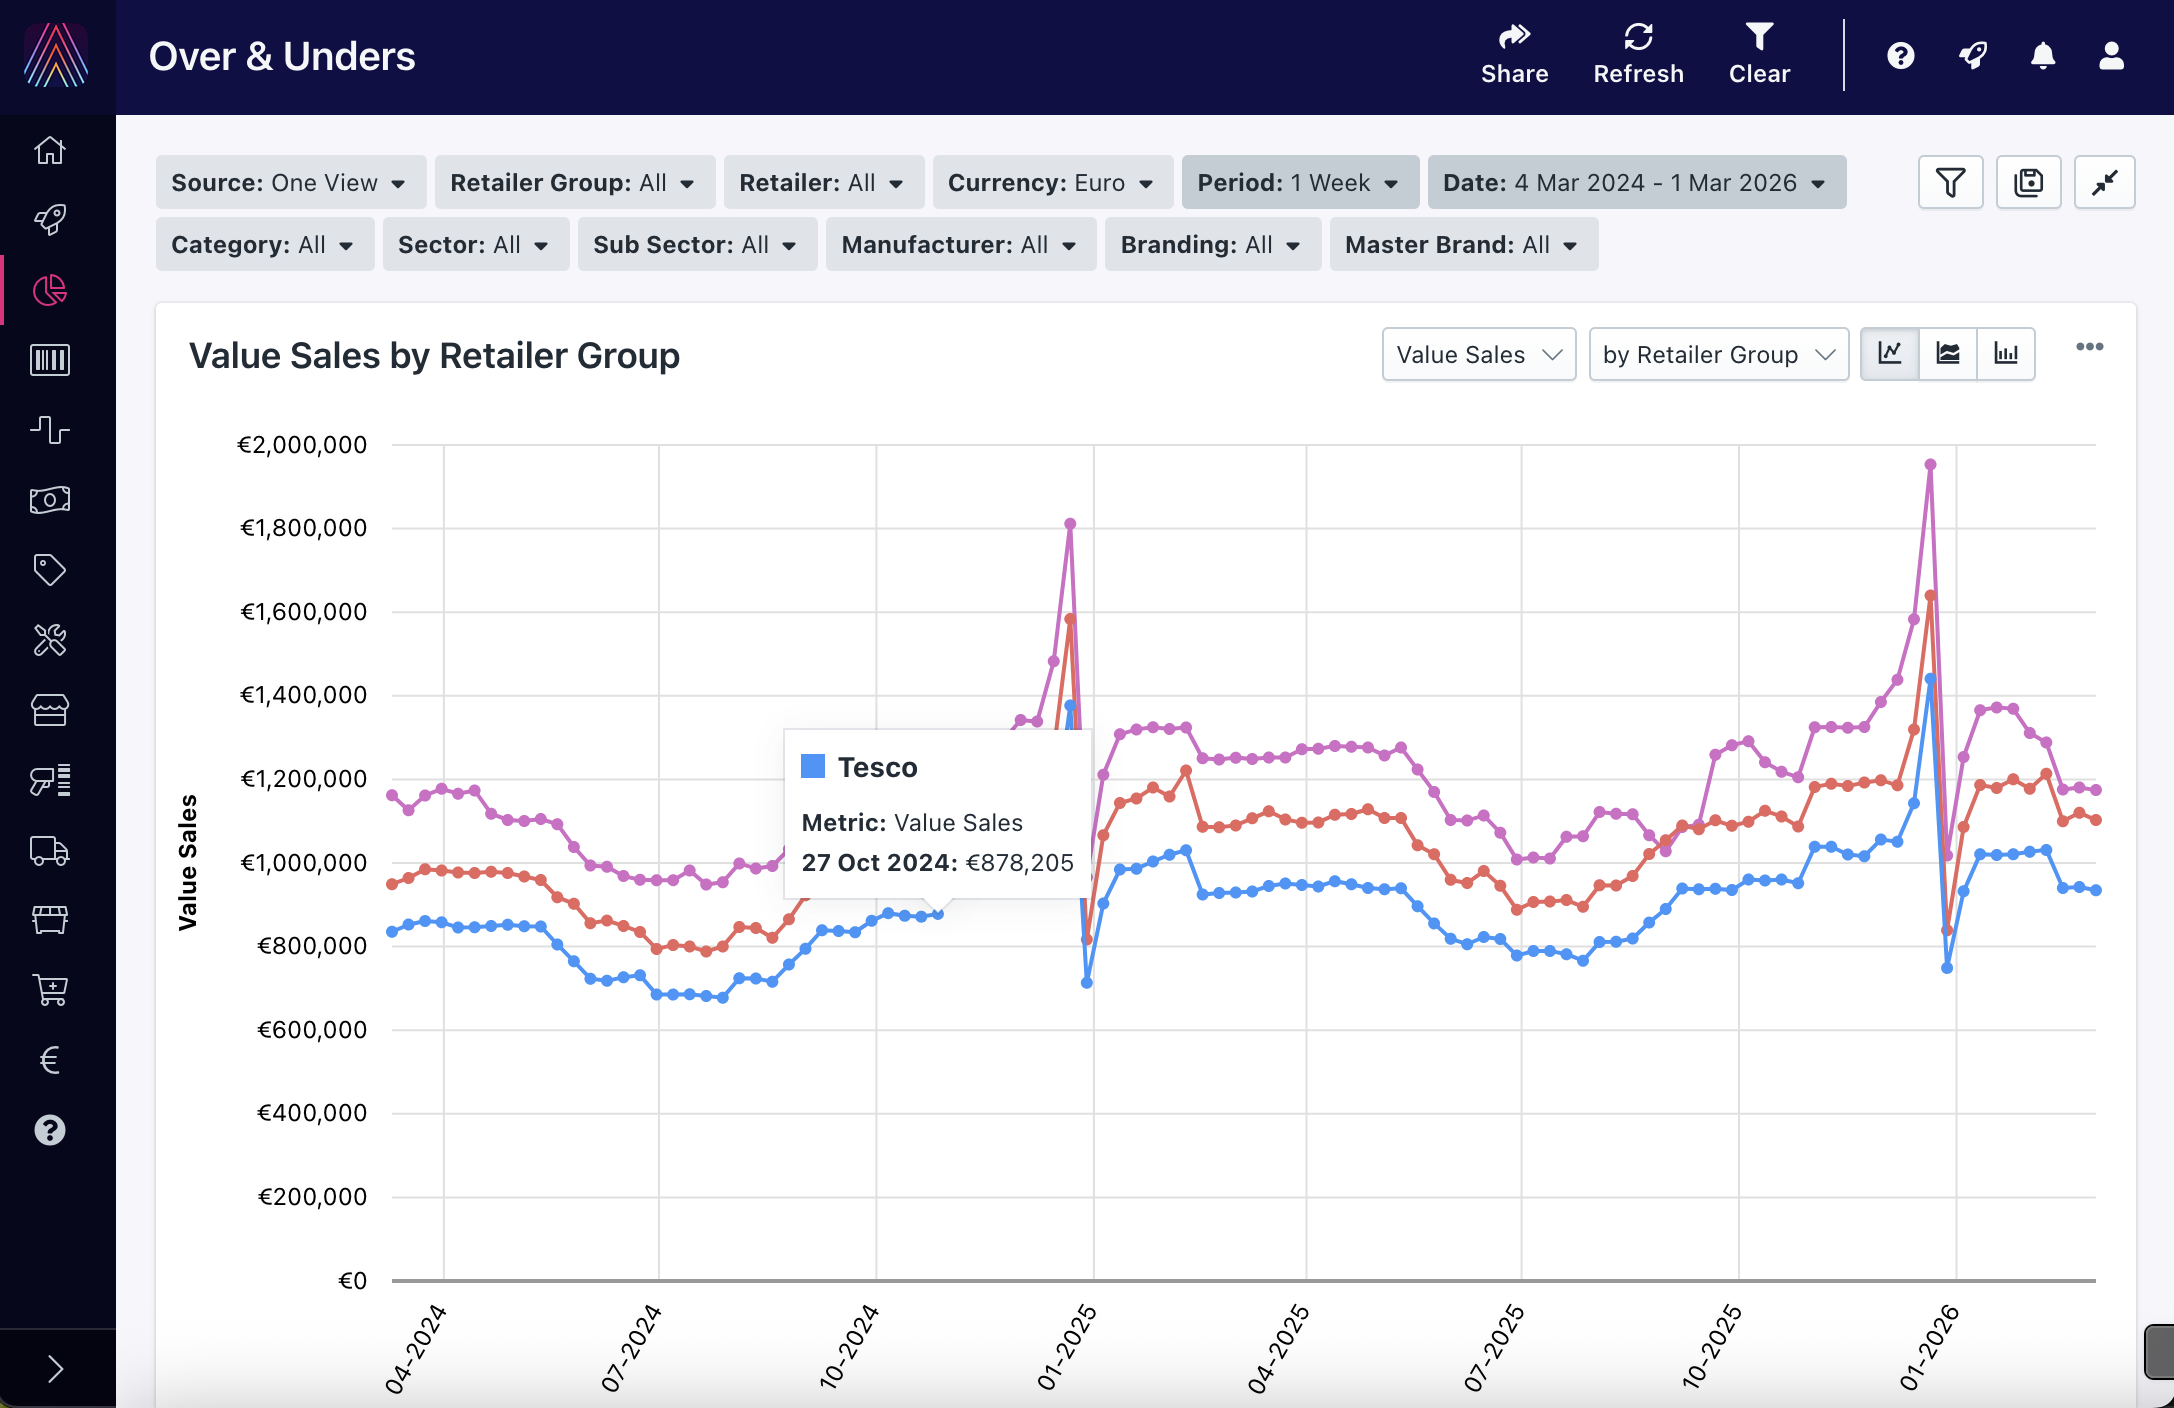Open the barcode icon in sidebar
This screenshot has height=1408, width=2174.
tap(50, 360)
